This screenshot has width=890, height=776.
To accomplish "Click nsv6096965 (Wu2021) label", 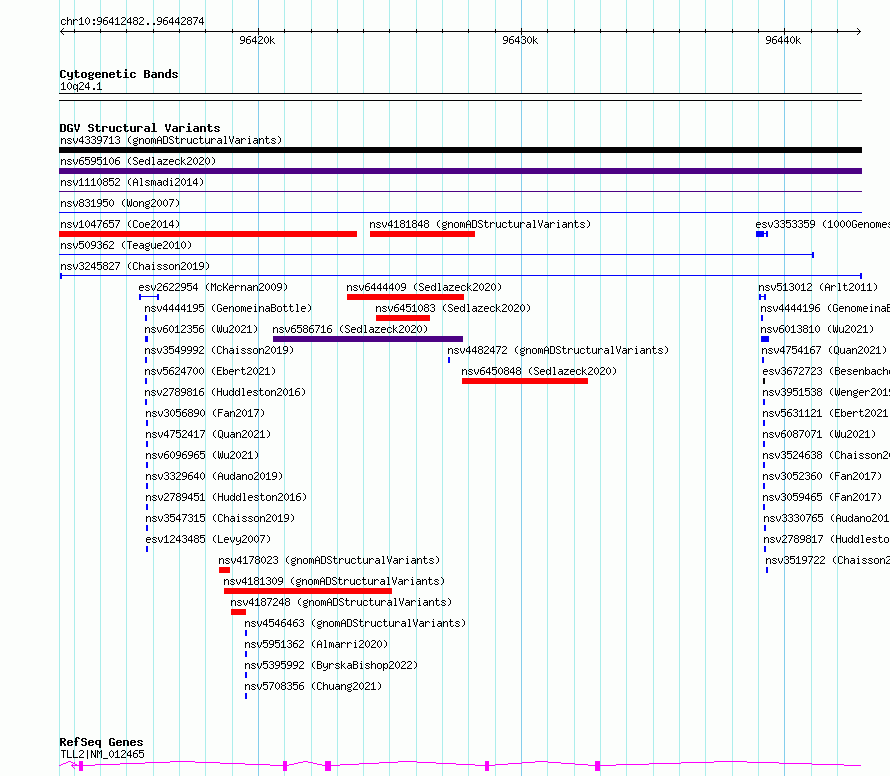I will (202, 455).
